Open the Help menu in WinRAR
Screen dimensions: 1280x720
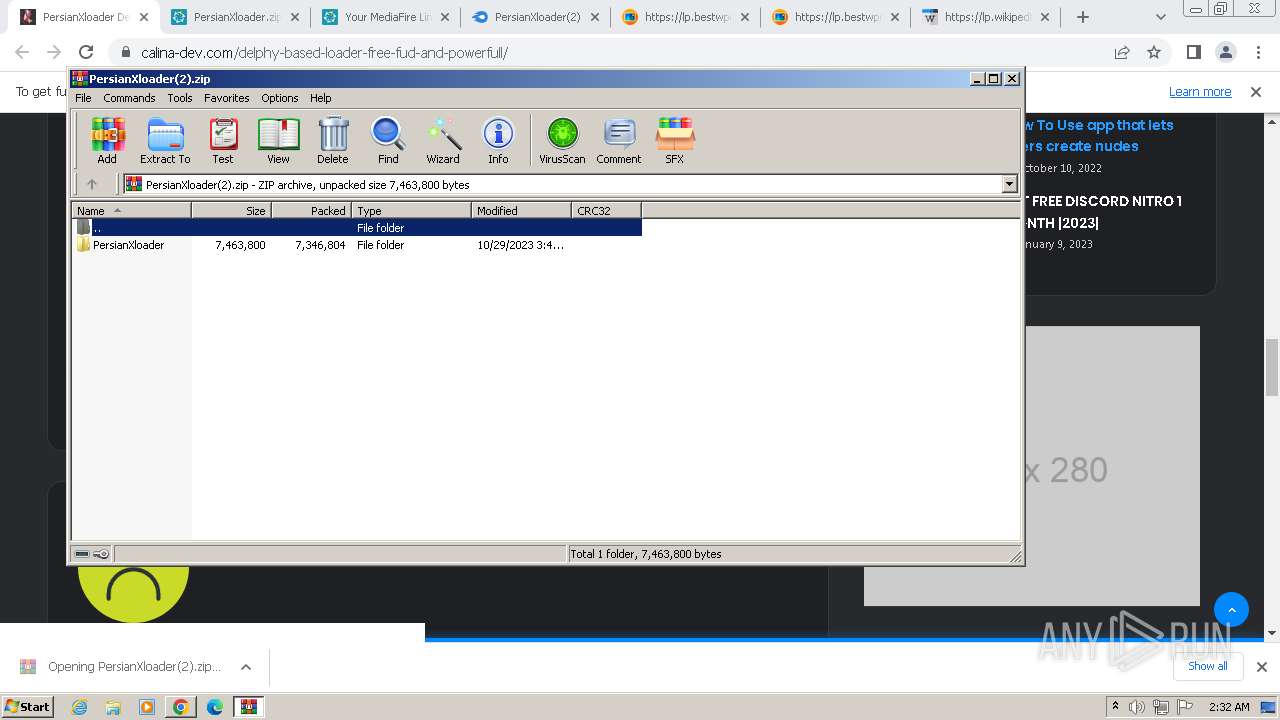click(x=321, y=98)
